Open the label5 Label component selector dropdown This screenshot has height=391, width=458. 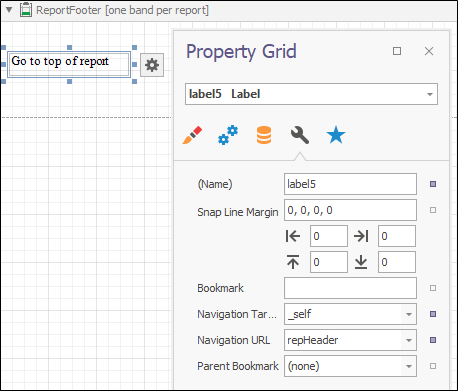[x=430, y=94]
